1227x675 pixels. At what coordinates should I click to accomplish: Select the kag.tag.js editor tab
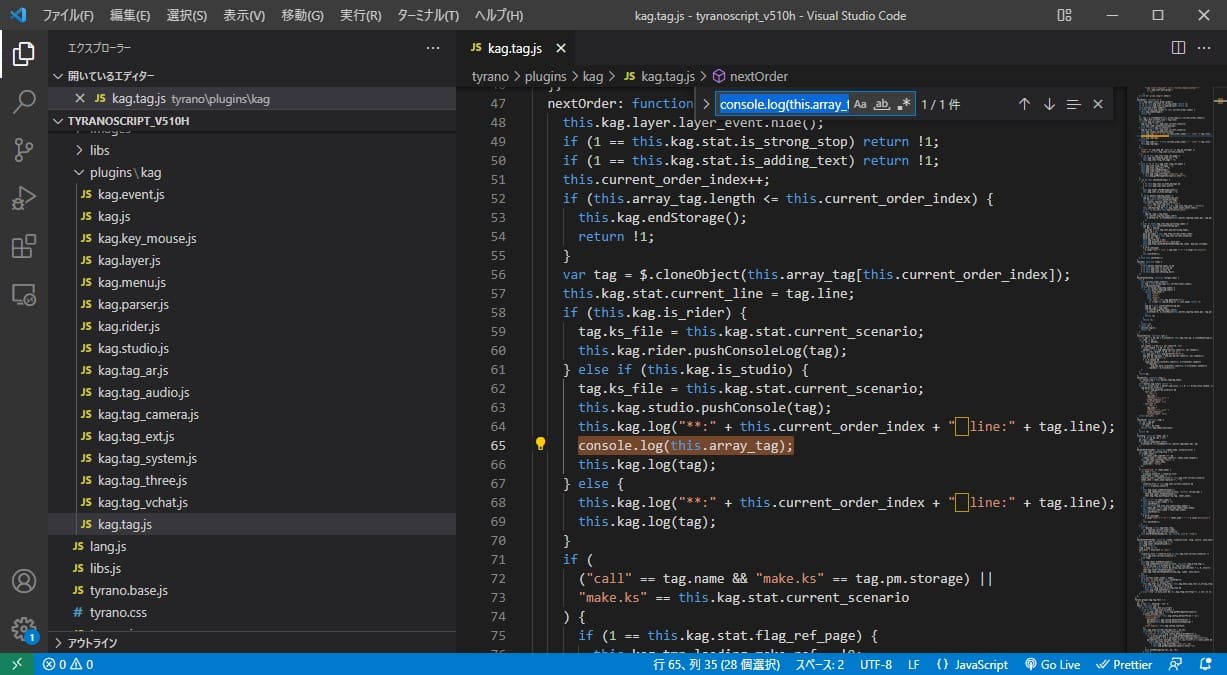point(514,48)
